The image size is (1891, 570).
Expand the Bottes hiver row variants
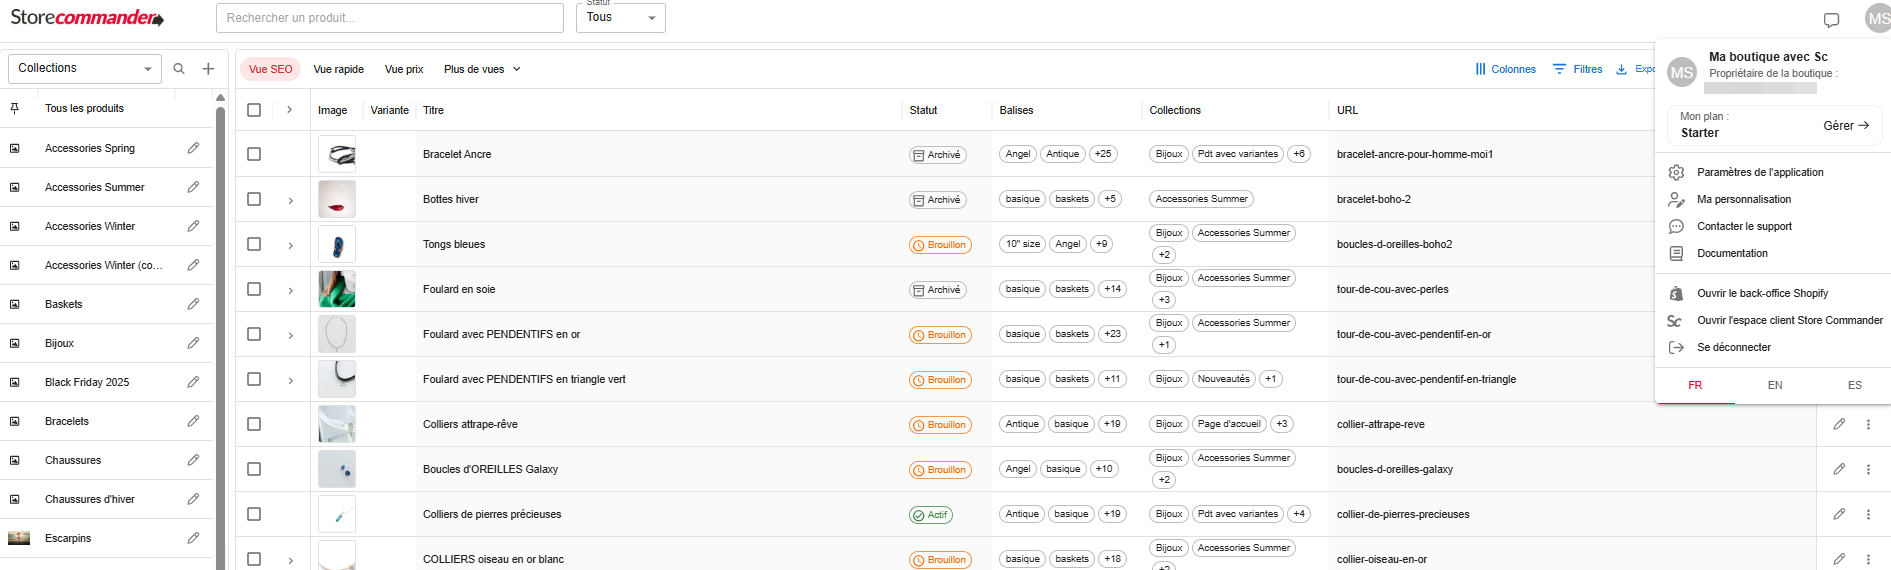291,200
